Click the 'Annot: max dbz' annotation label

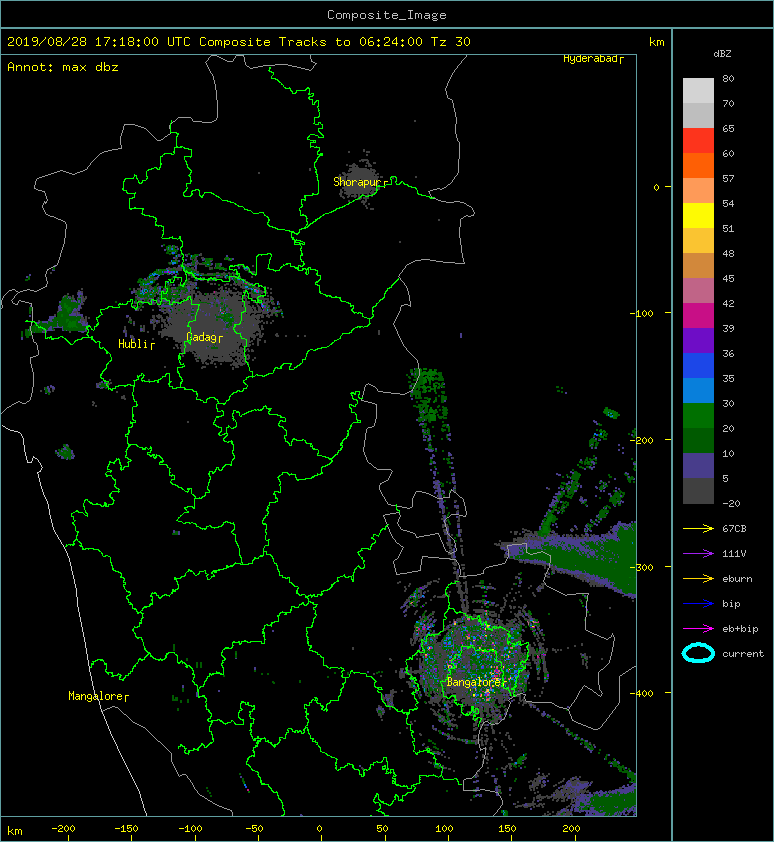[63, 67]
